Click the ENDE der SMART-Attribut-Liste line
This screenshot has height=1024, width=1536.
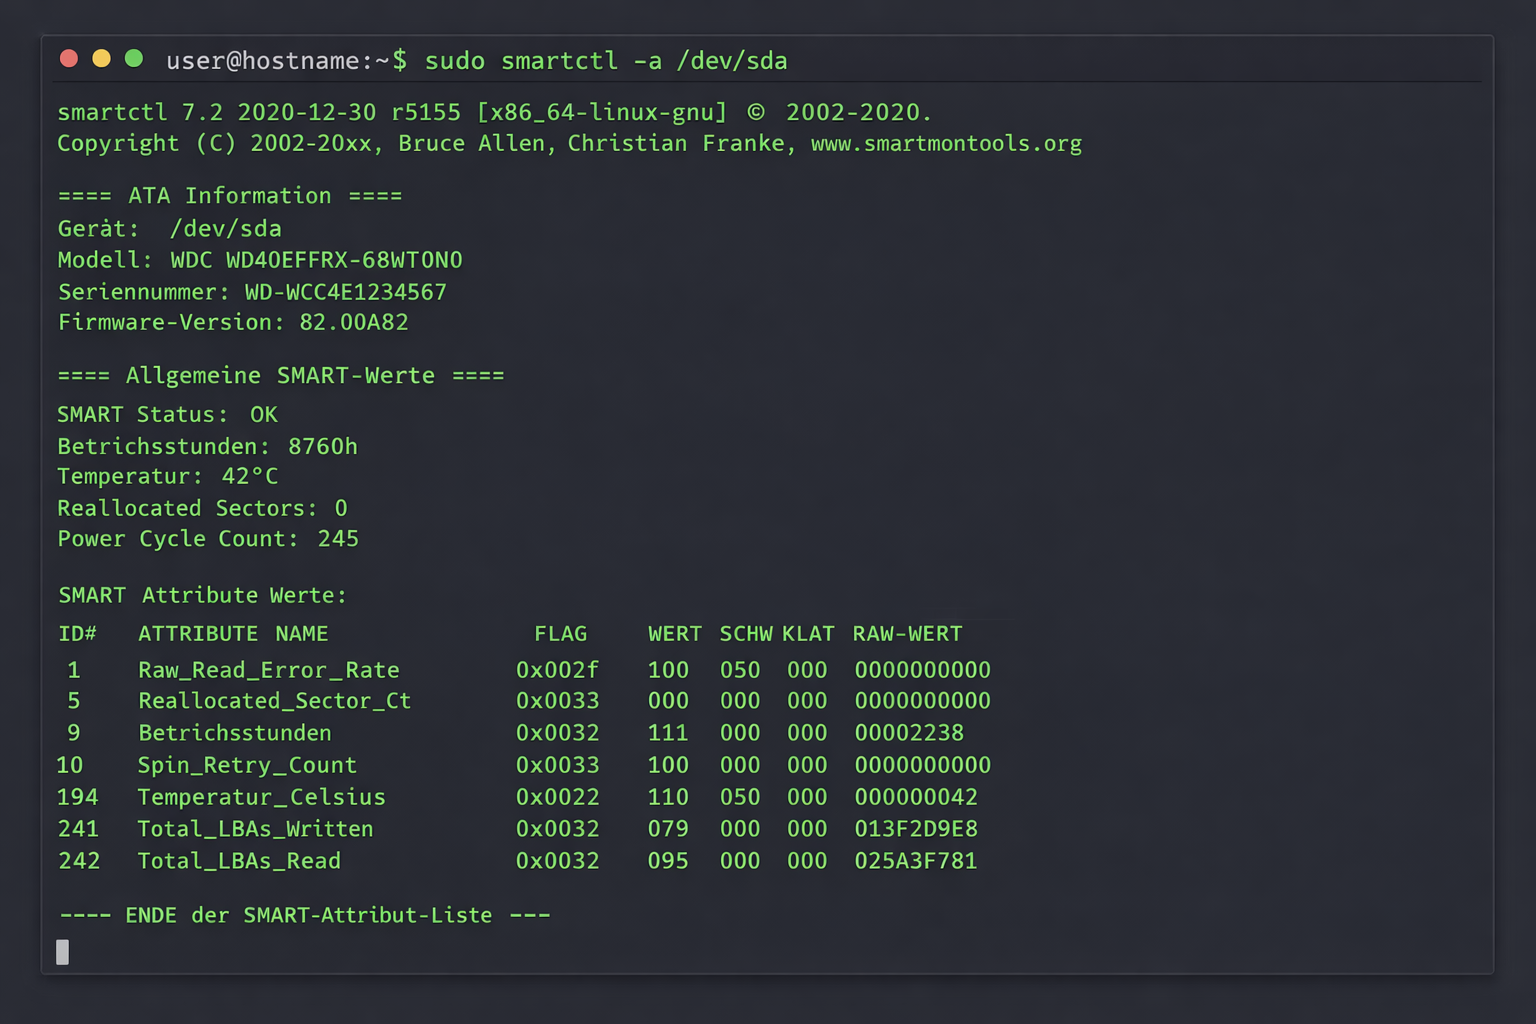[304, 915]
